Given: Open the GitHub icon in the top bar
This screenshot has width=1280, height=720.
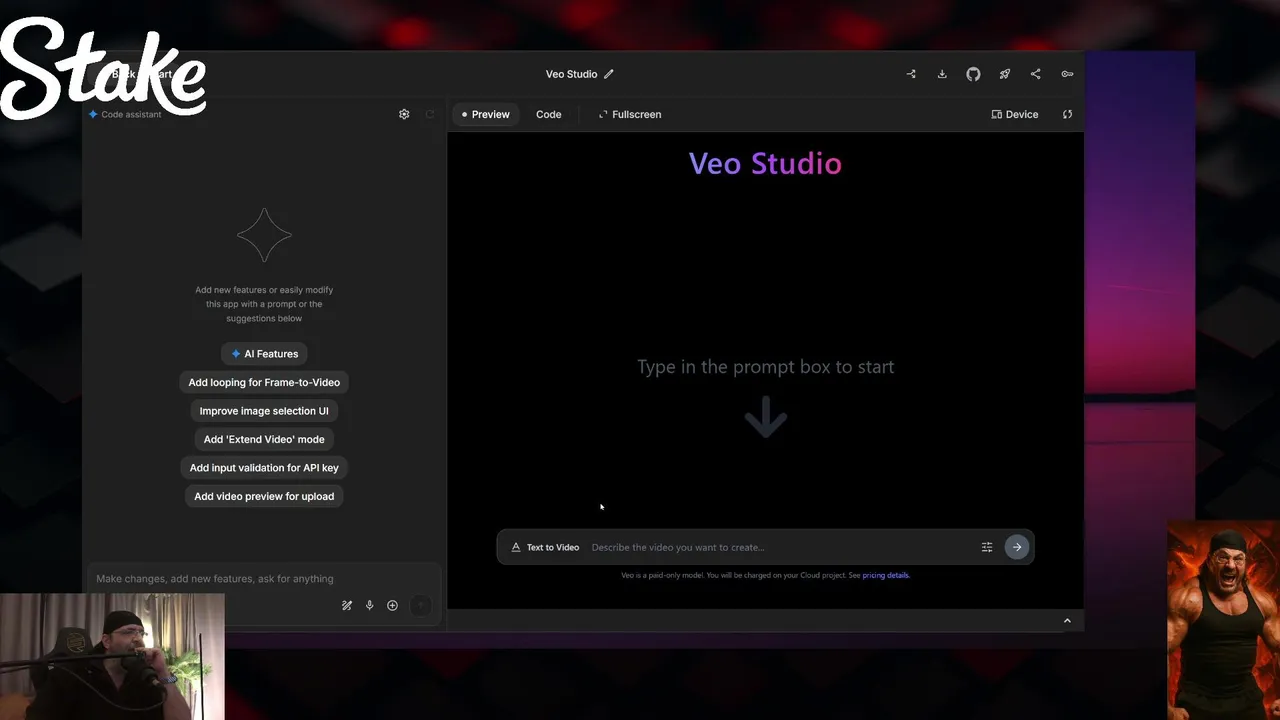Looking at the screenshot, I should 973,74.
